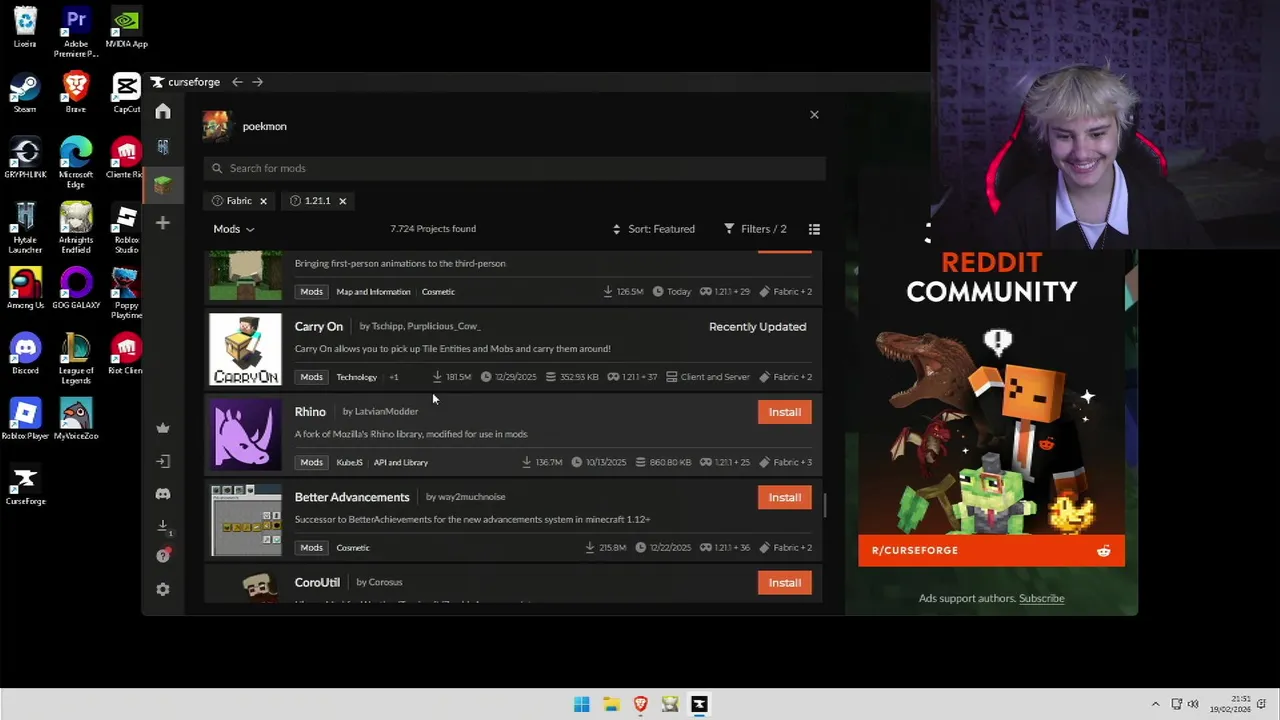Image resolution: width=1280 pixels, height=720 pixels.
Task: Go forward with the CurseForge forward arrow
Action: coord(257,82)
